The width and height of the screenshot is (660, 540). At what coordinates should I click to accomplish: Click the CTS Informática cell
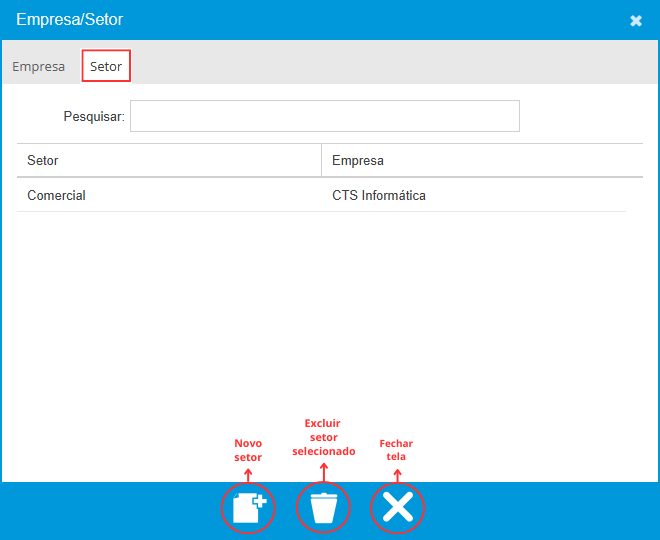[x=379, y=196]
